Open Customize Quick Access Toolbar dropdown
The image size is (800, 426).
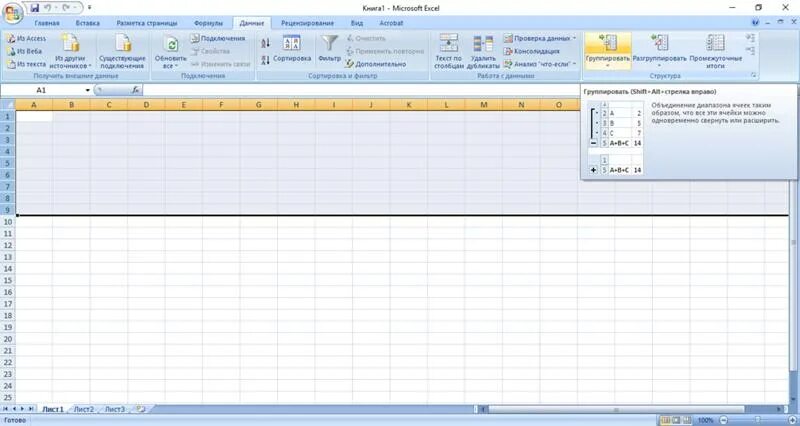pos(90,8)
